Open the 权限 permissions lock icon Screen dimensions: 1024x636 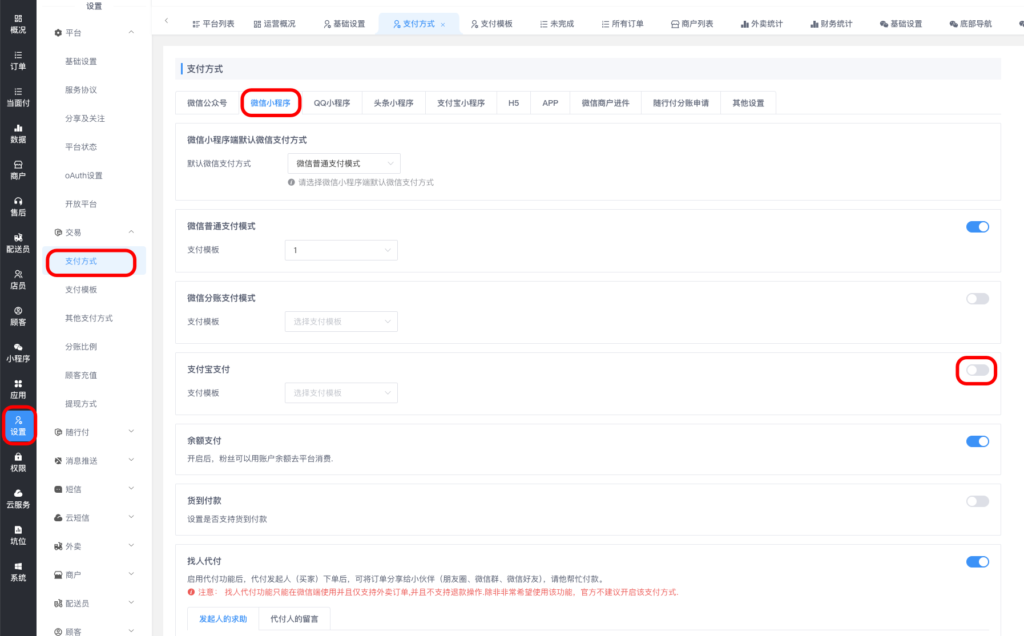(x=18, y=461)
